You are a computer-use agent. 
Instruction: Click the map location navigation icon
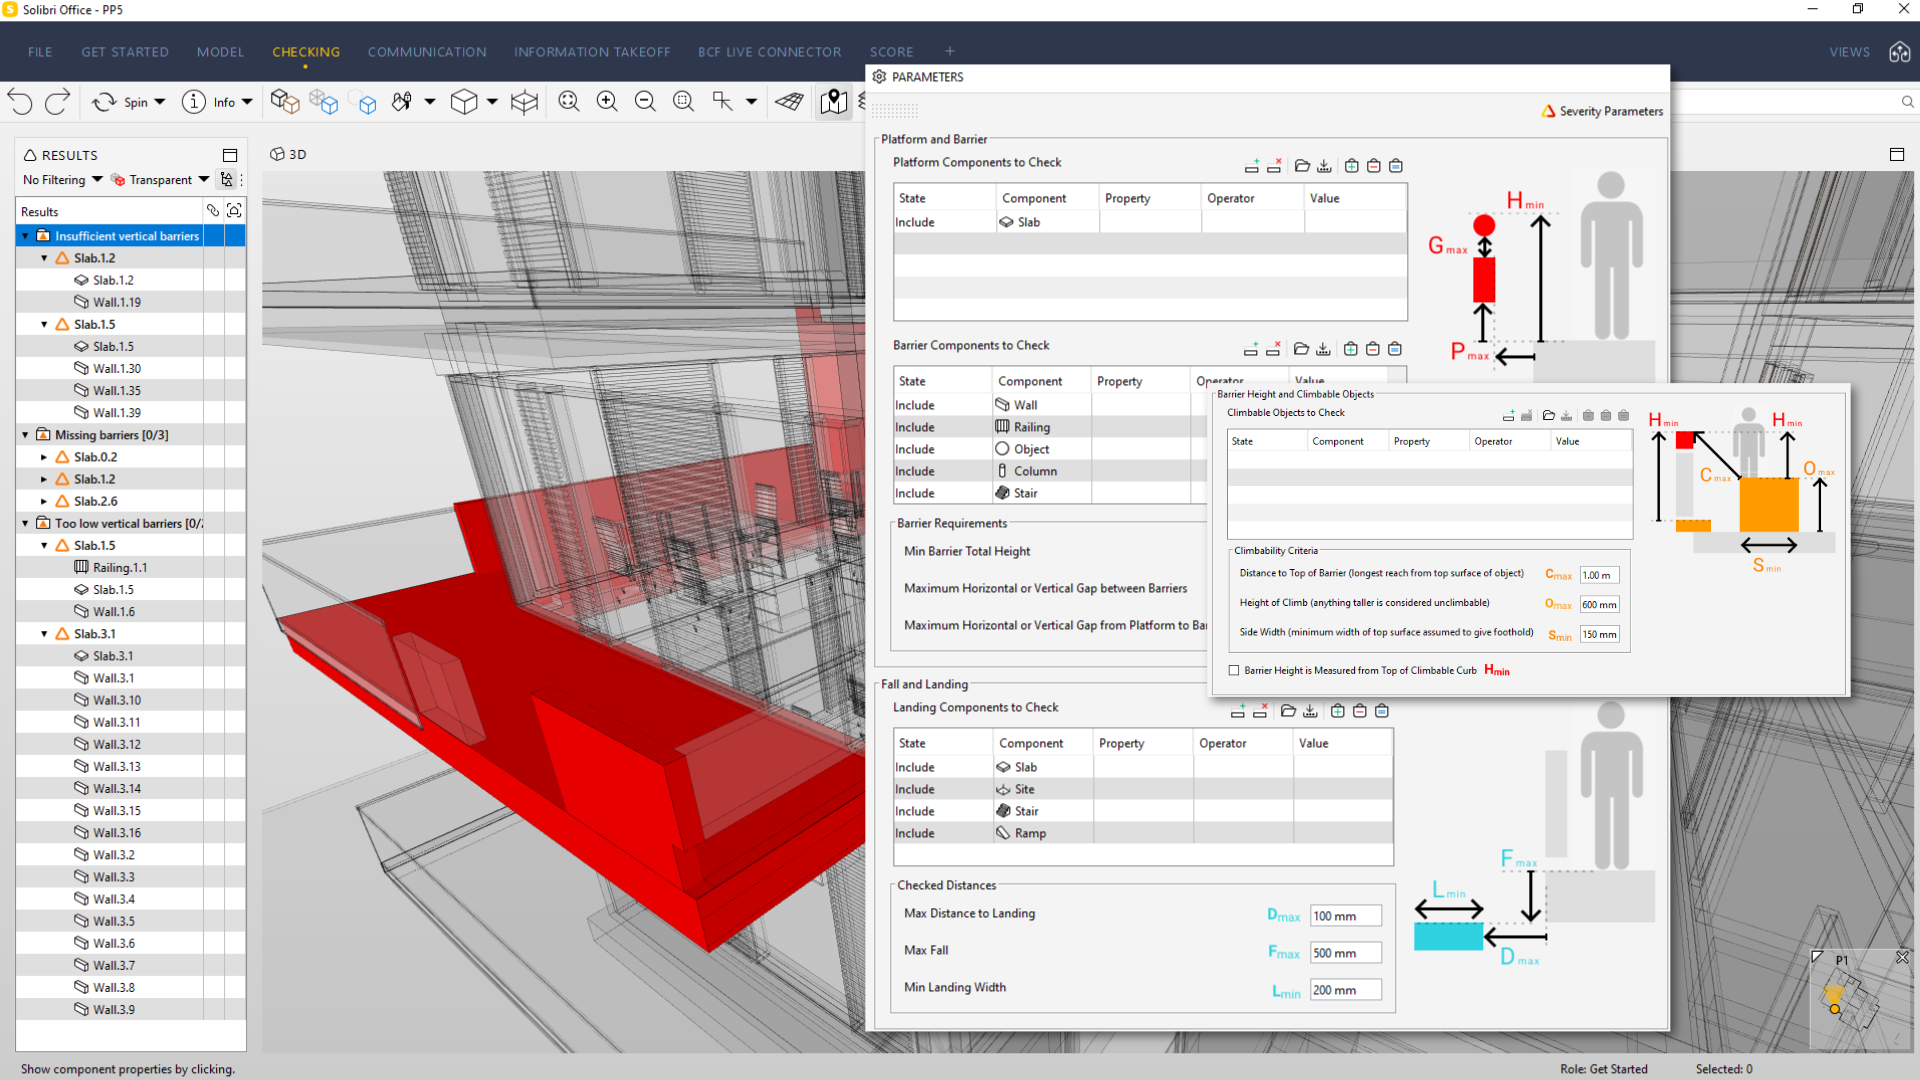833,101
